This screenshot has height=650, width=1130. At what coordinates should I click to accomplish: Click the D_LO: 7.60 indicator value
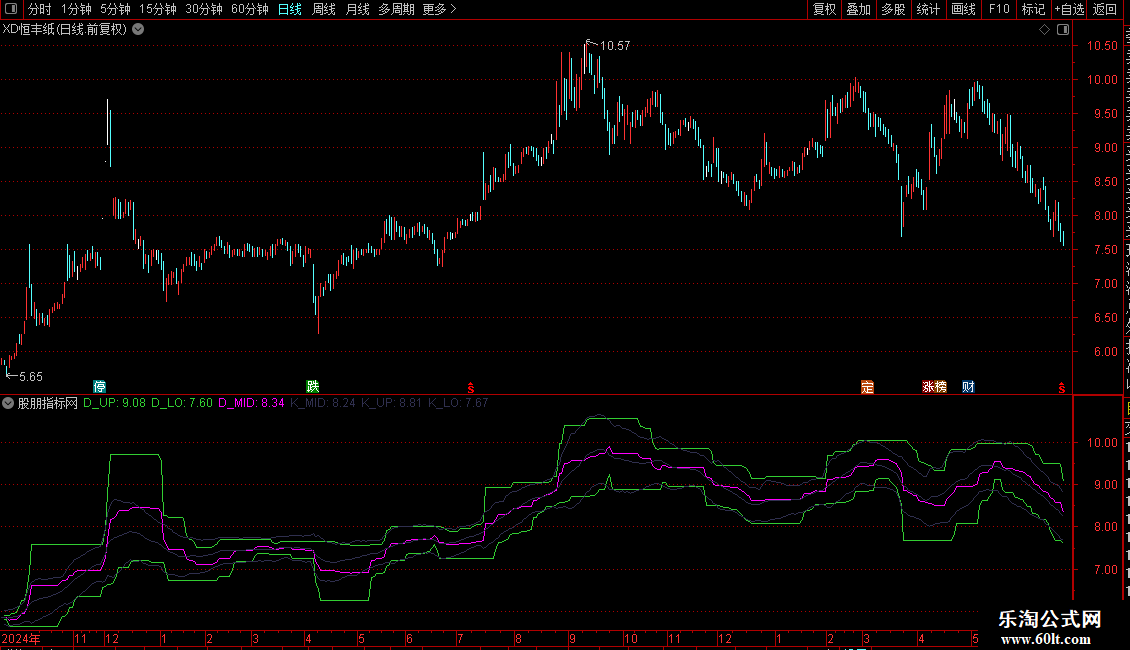182,404
